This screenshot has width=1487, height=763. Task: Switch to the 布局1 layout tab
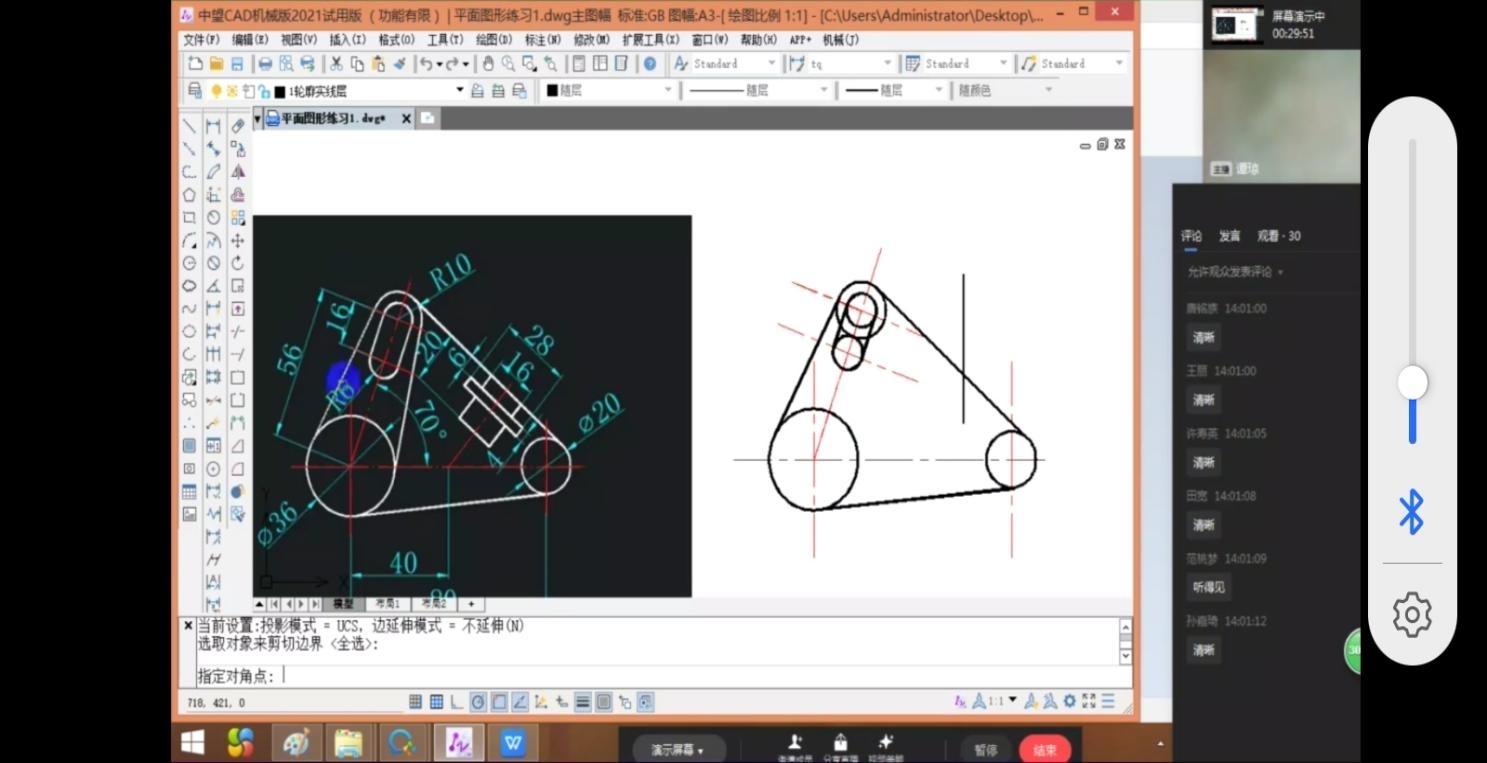click(387, 604)
